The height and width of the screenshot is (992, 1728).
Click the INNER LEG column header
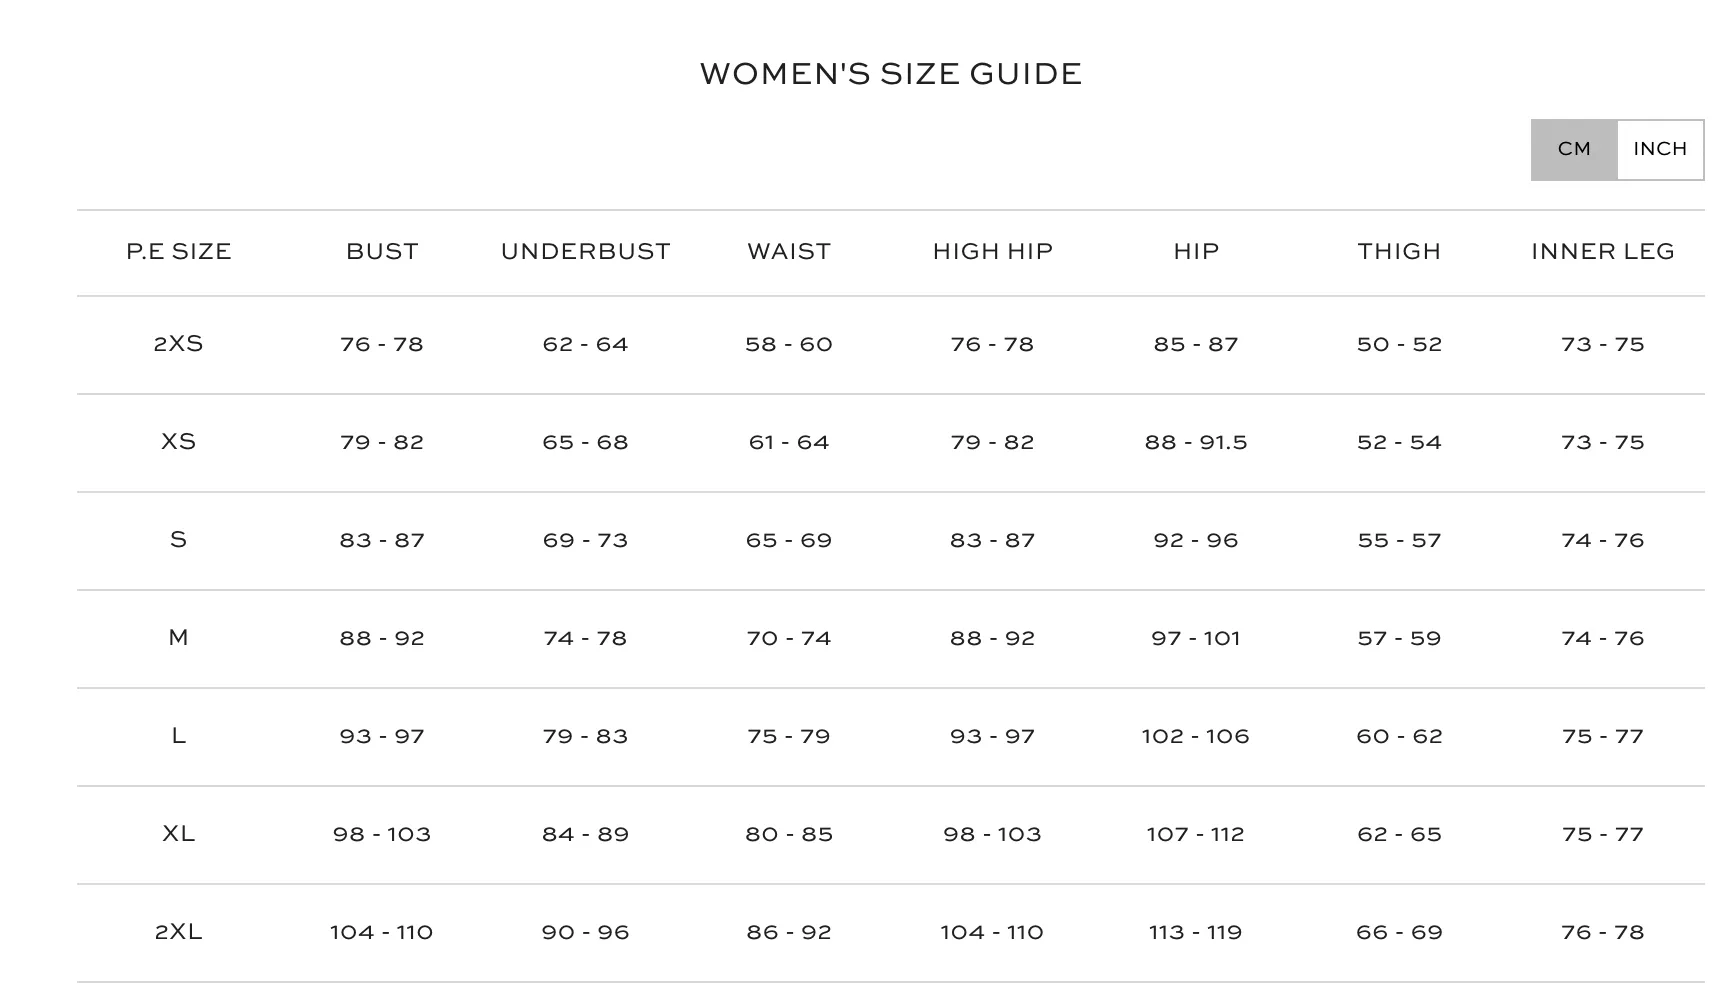1603,252
